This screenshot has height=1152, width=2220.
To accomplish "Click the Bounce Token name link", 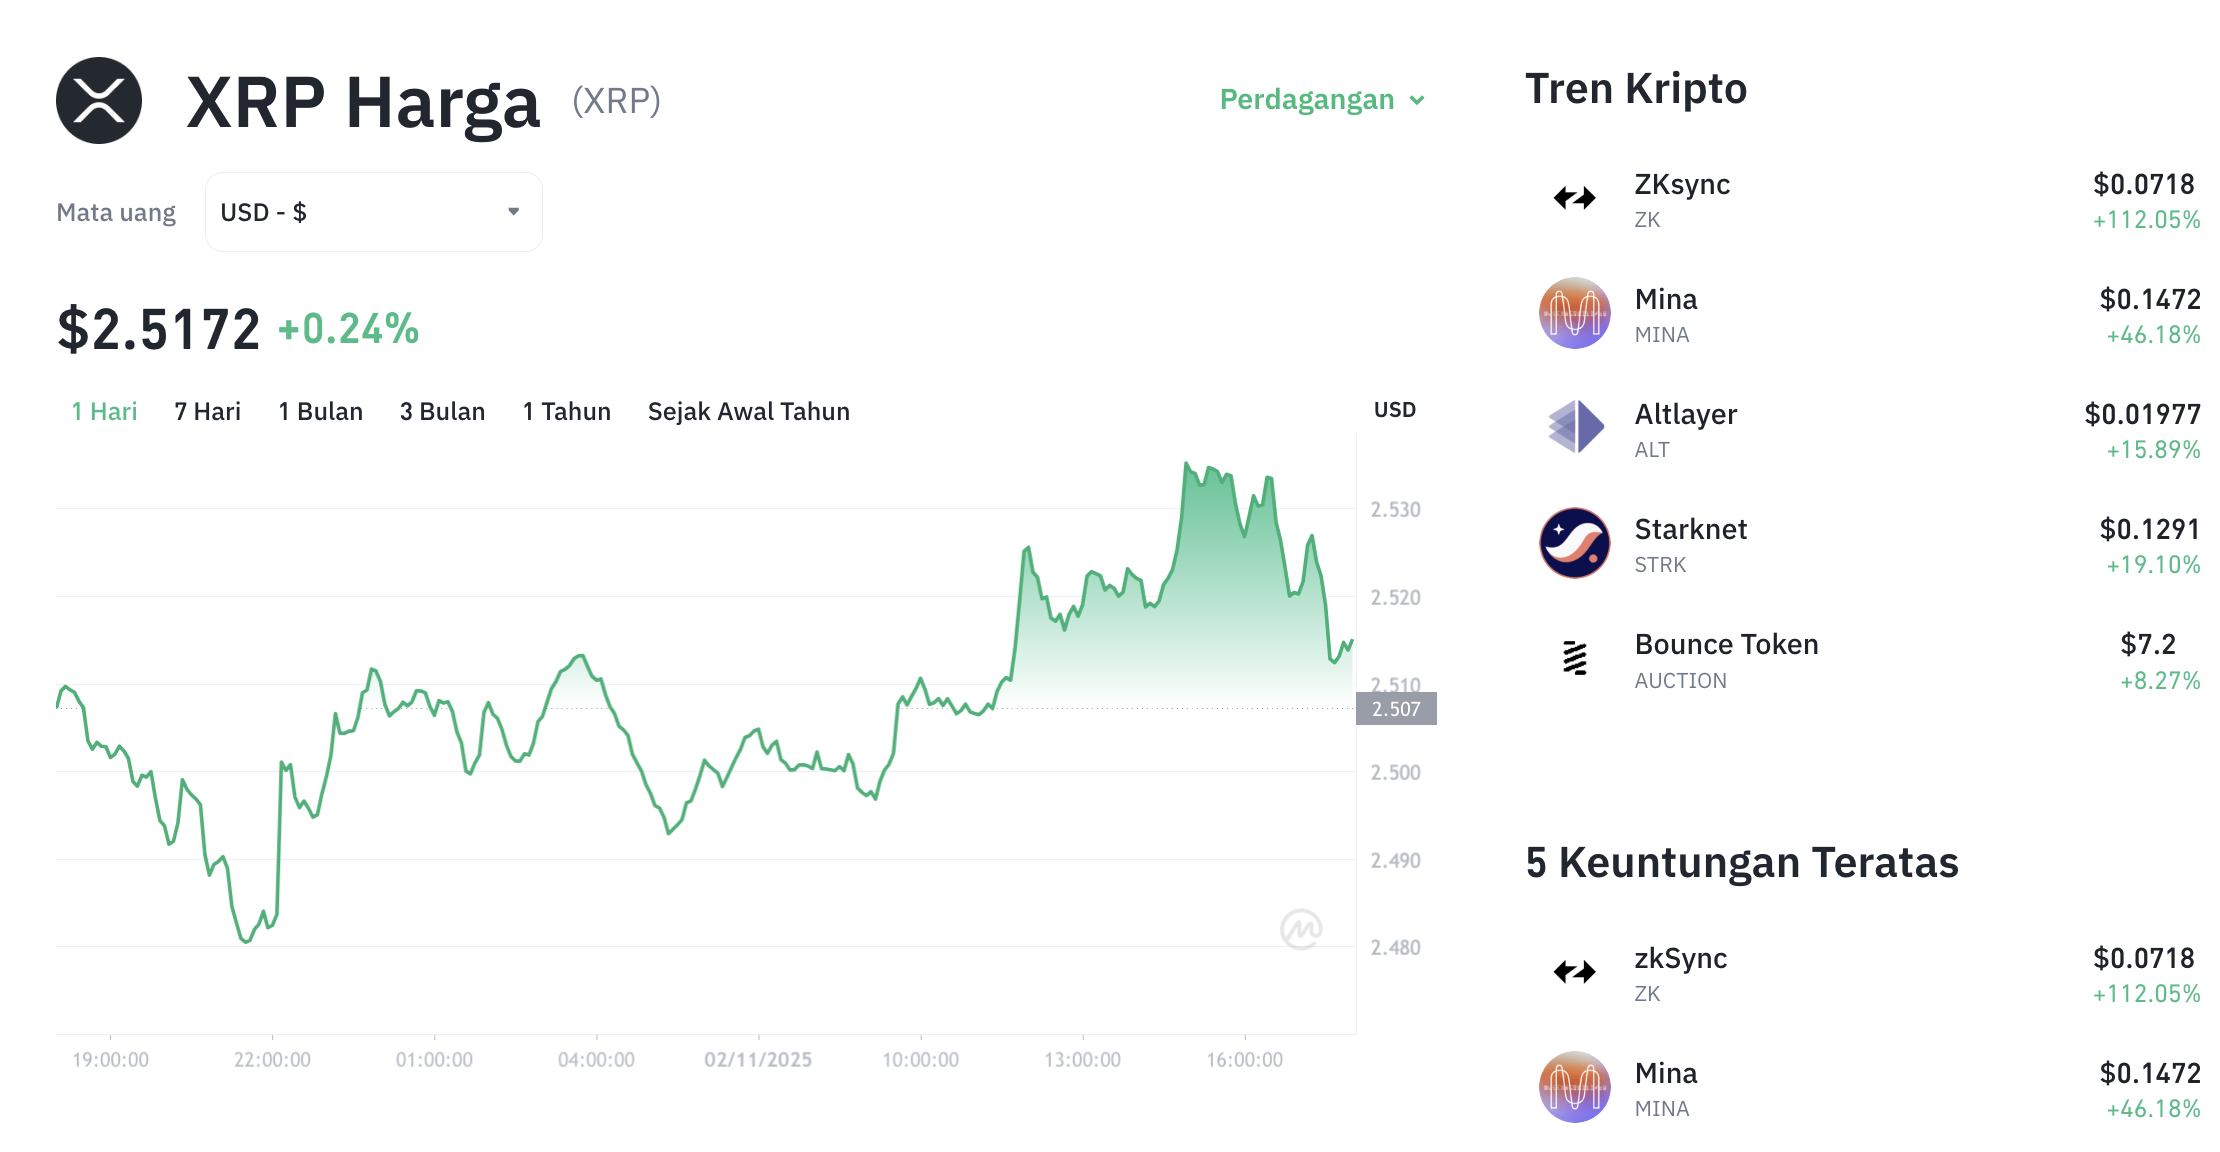I will [x=1726, y=645].
